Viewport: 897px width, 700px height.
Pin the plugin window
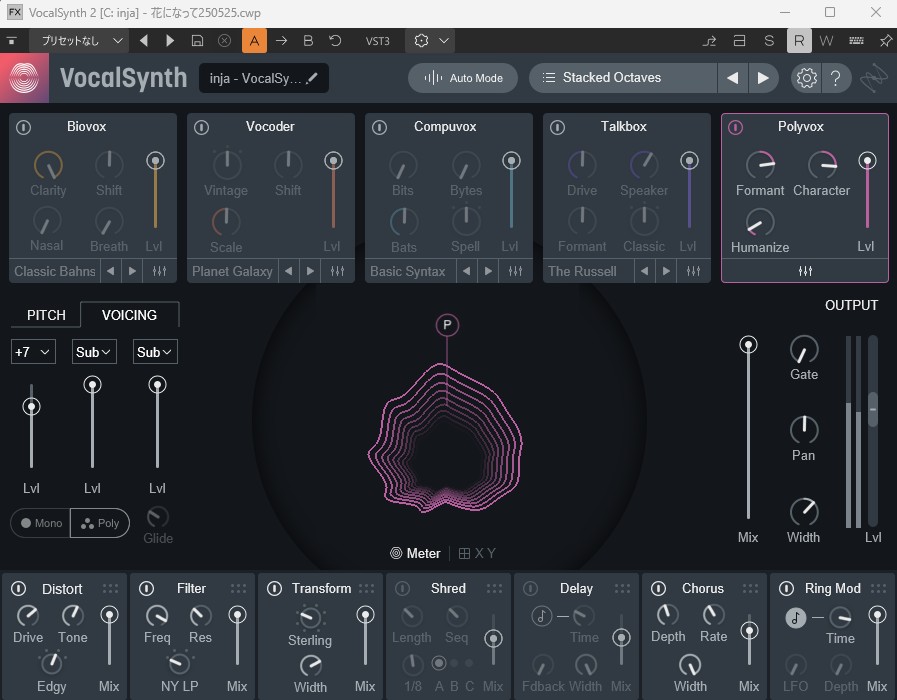click(886, 41)
